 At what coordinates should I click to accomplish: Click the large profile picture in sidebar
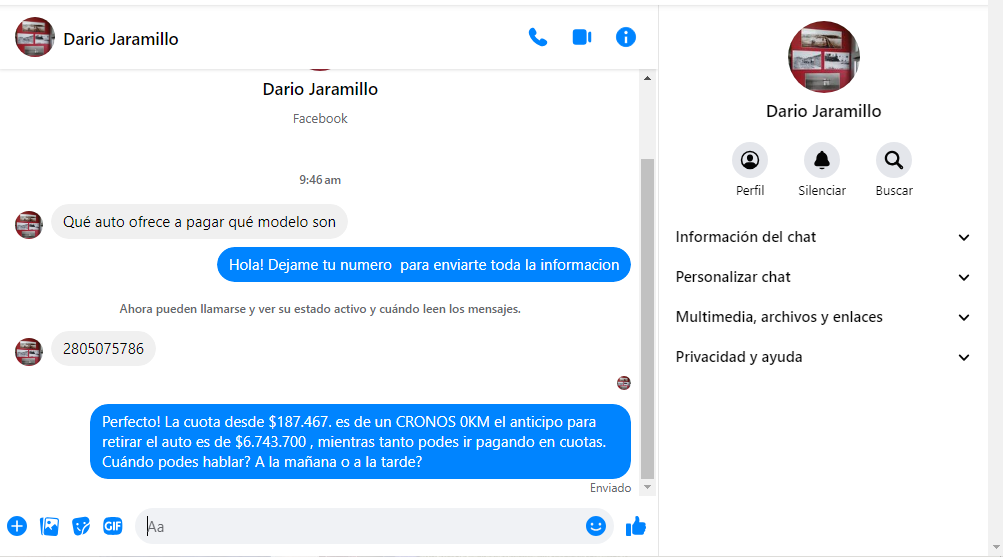point(824,57)
